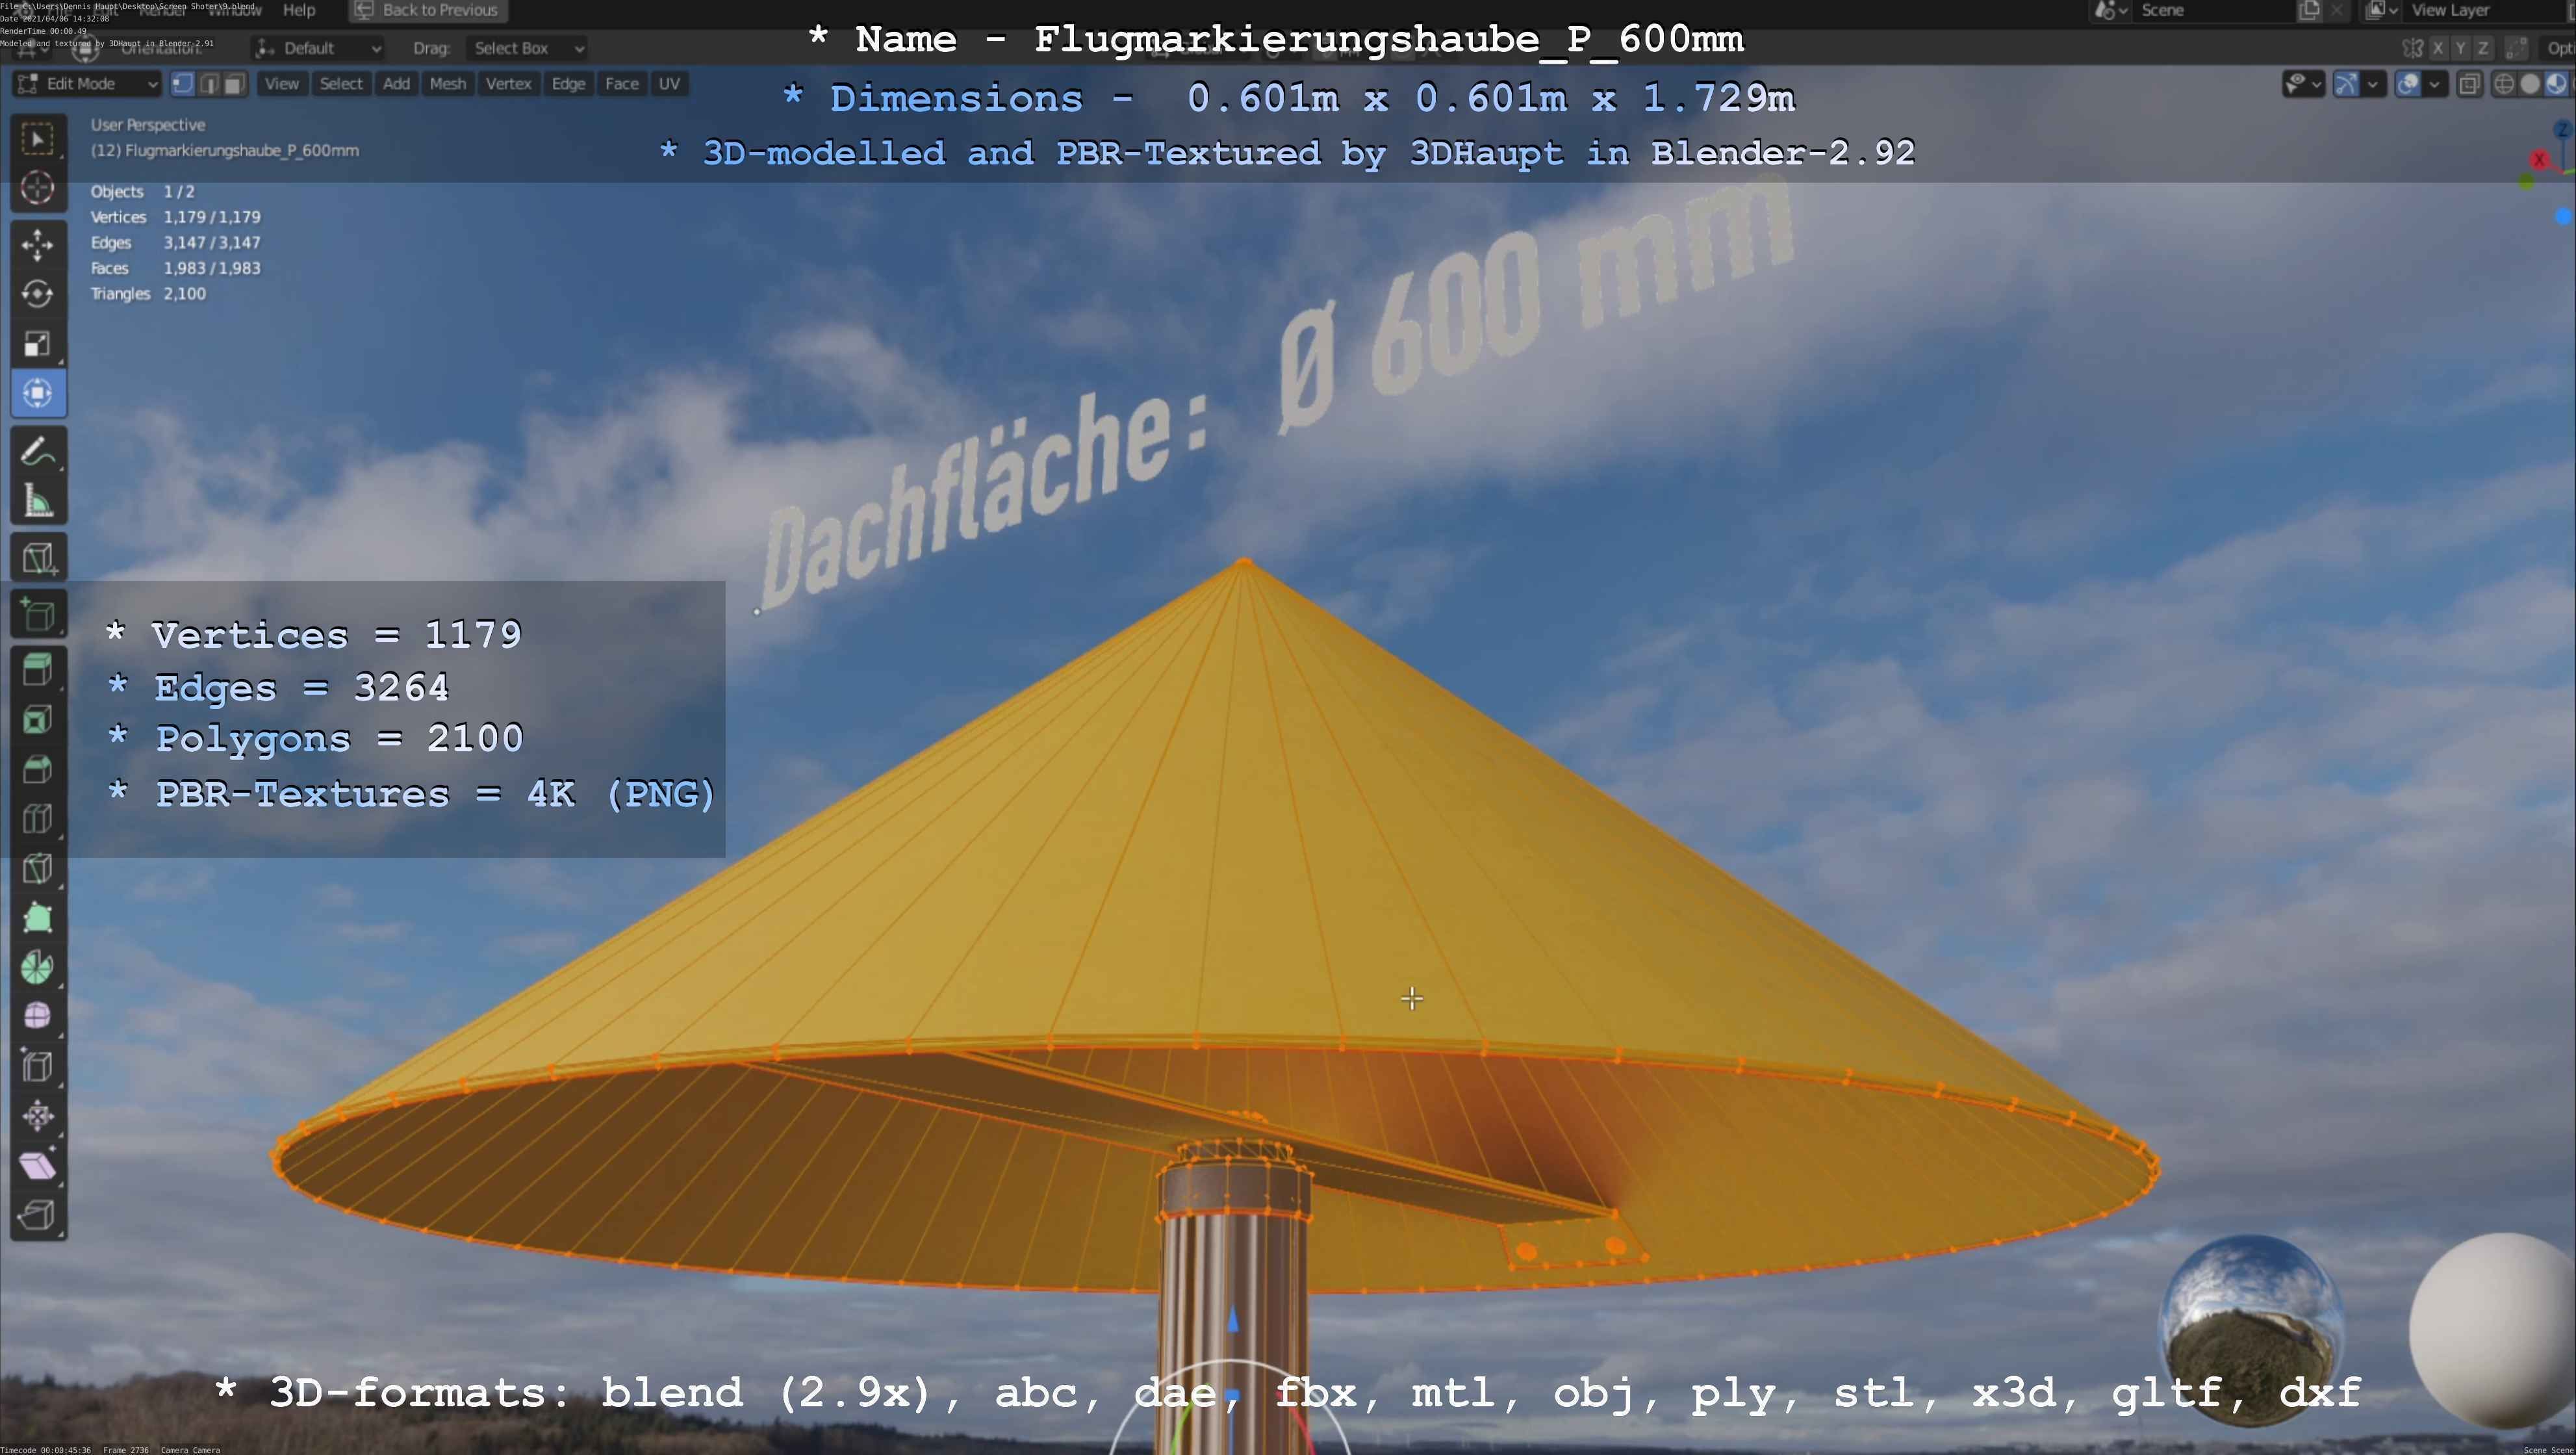Screen dimensions: 2576x1455
Task: Toggle viewport gizmos visibility
Action: pyautogui.click(x=2346, y=84)
